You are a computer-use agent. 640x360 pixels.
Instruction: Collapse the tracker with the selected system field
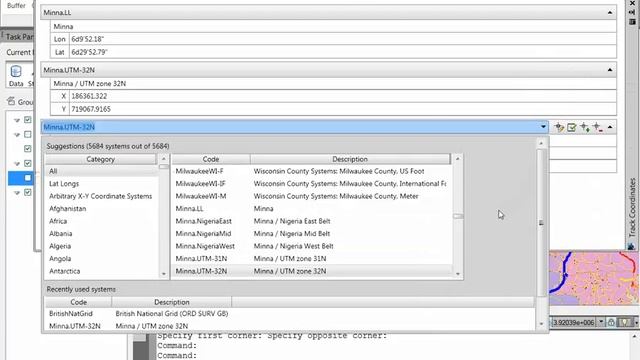(610, 127)
